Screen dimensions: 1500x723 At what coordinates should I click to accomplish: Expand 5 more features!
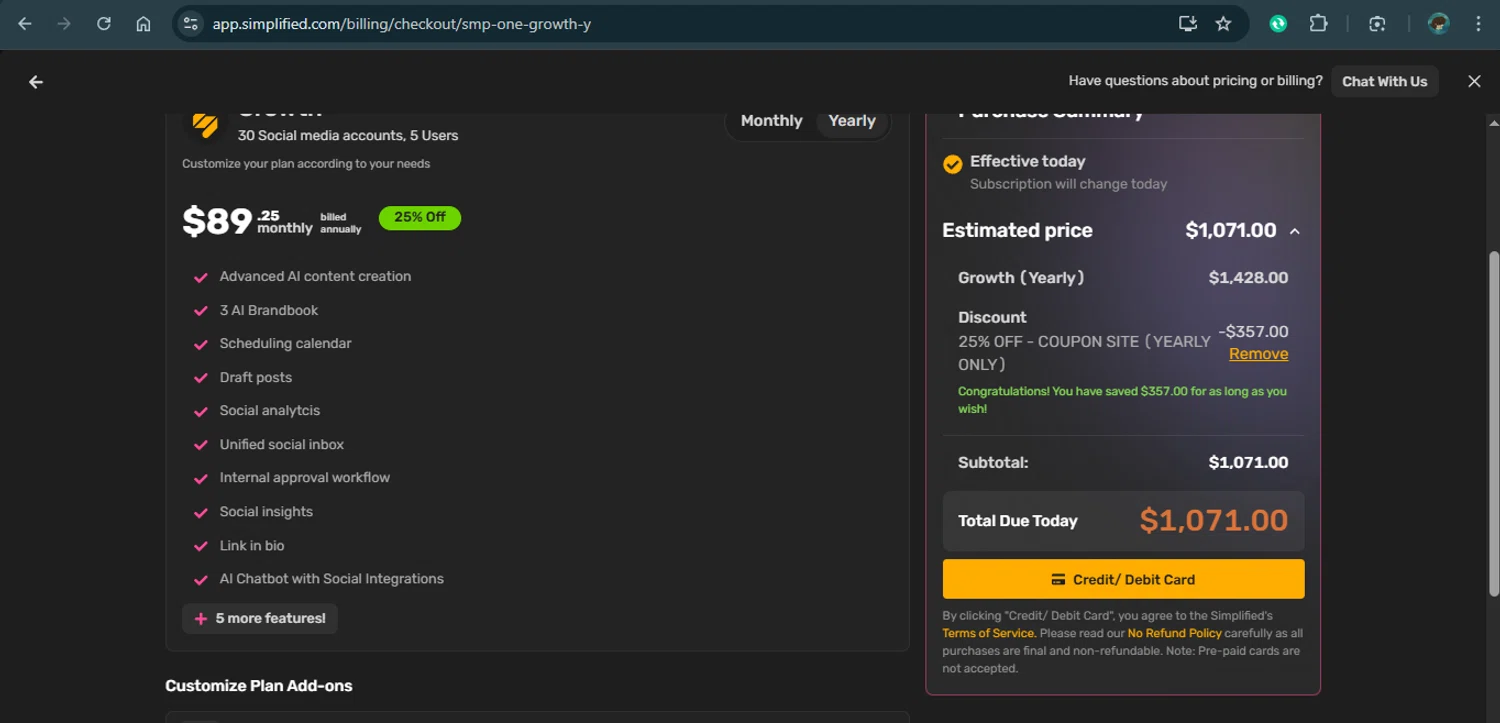(260, 618)
